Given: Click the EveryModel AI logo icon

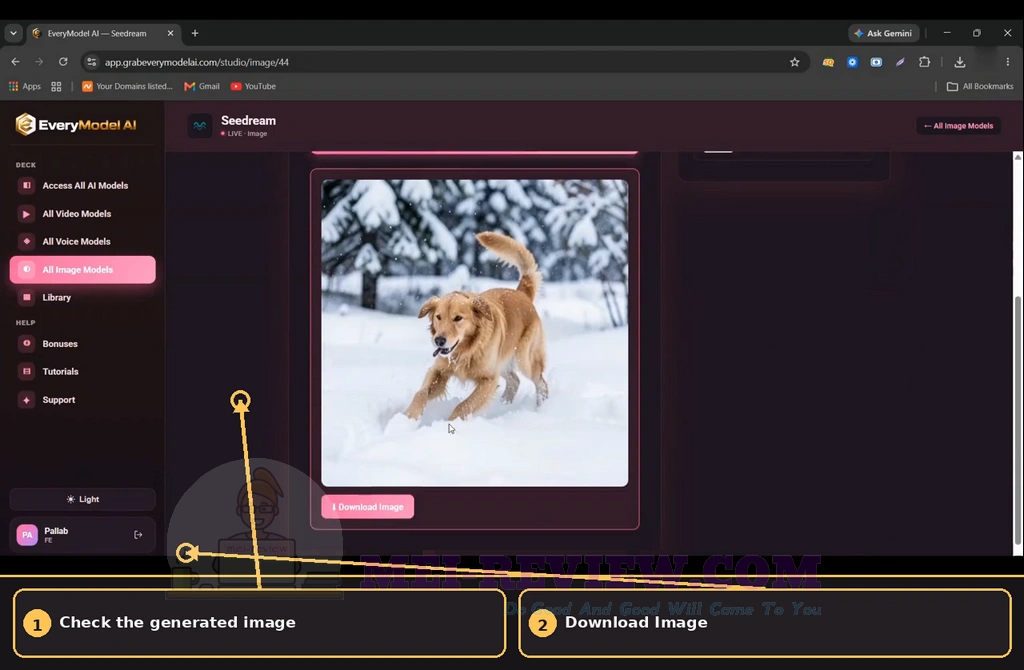Looking at the screenshot, I should [25, 124].
